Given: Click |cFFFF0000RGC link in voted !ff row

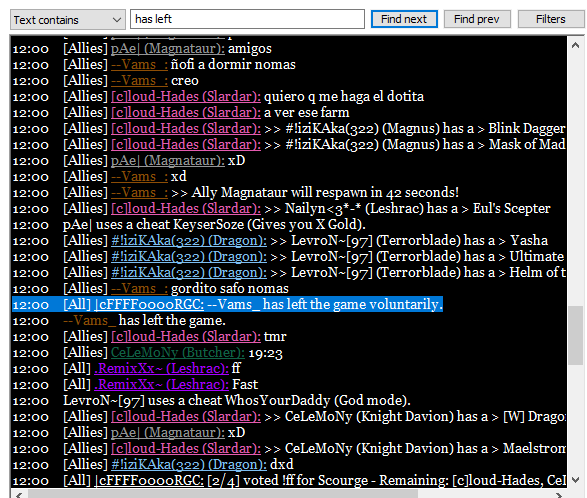Looking at the screenshot, I should [149, 481].
